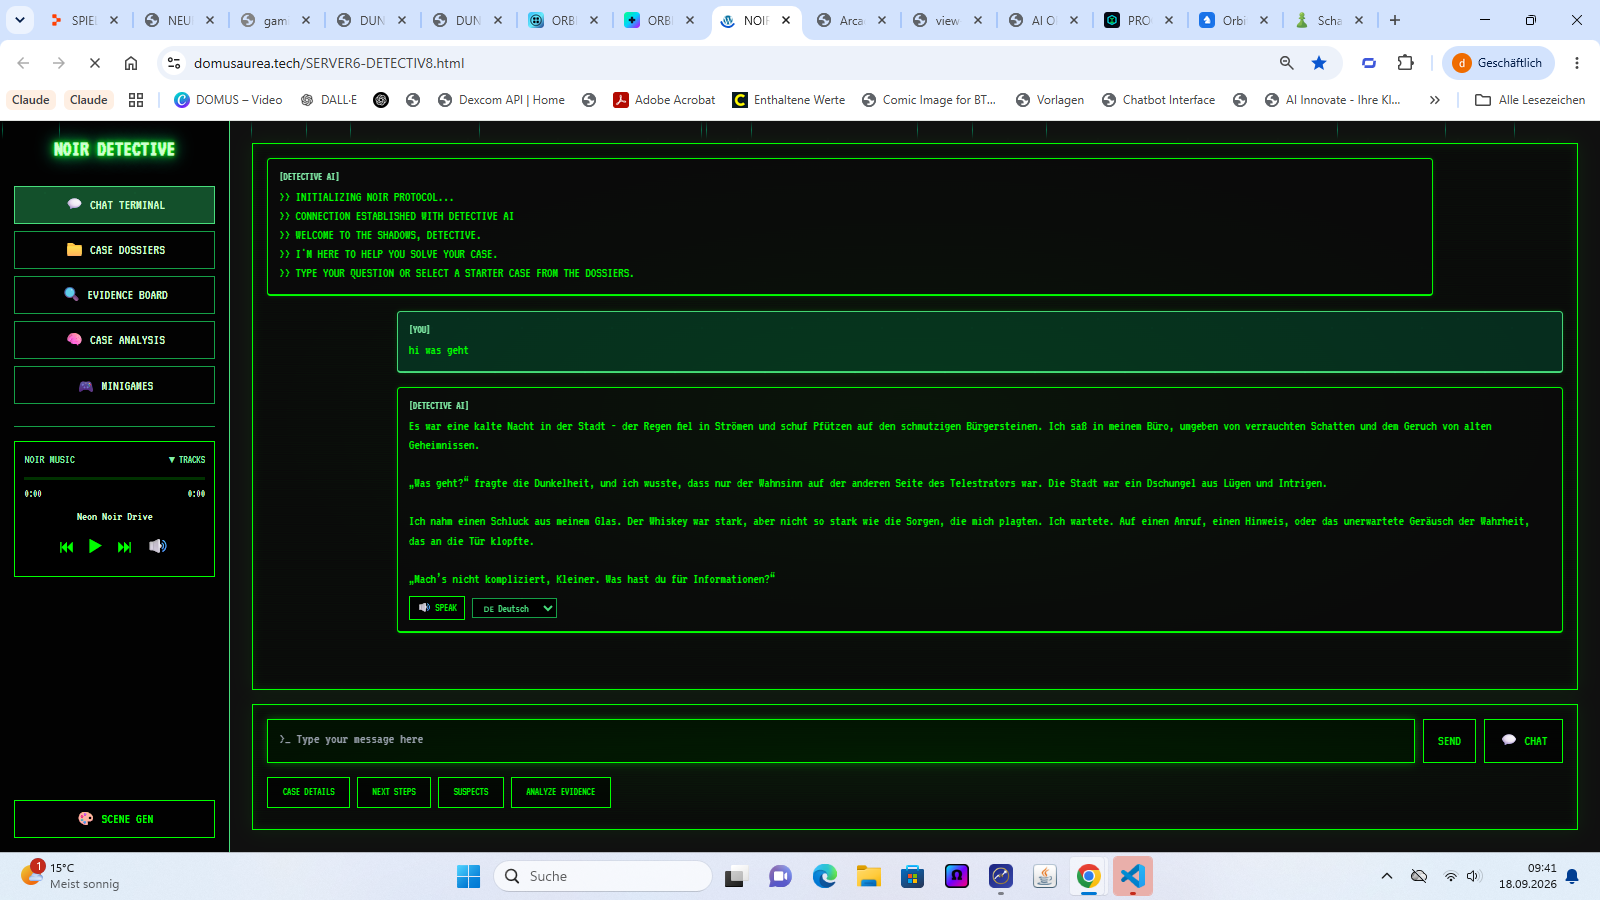The height and width of the screenshot is (900, 1600).
Task: Skip to the next music track
Action: 124,547
